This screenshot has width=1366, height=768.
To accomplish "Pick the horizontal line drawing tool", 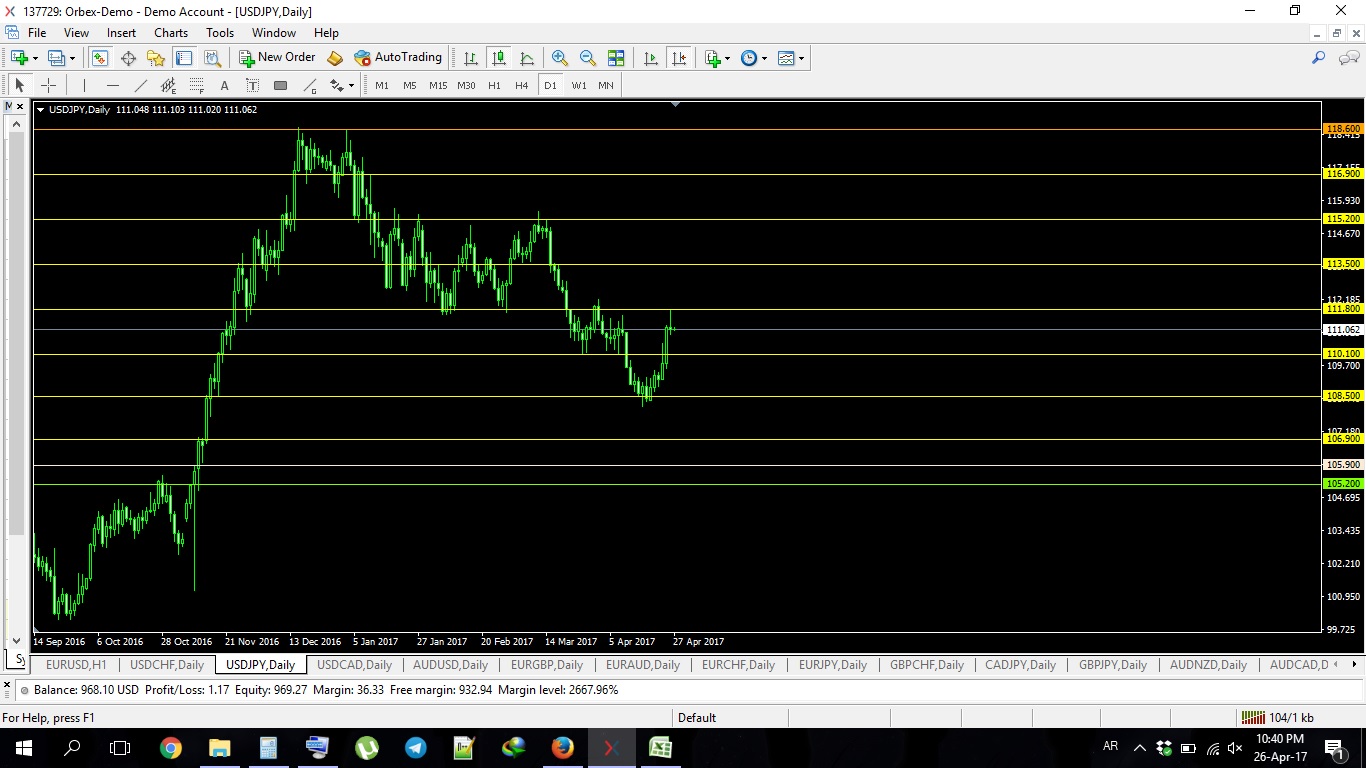I will (x=113, y=86).
